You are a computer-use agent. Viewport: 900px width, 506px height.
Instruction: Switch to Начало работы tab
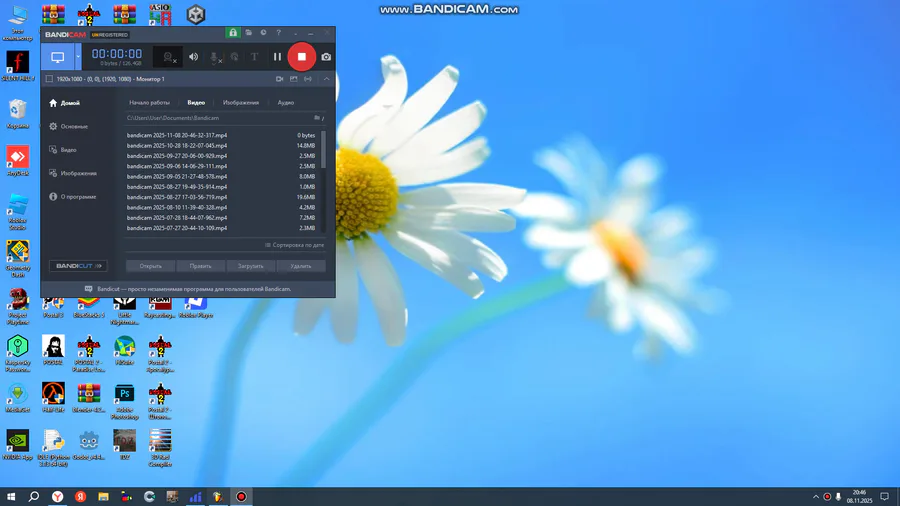click(149, 103)
